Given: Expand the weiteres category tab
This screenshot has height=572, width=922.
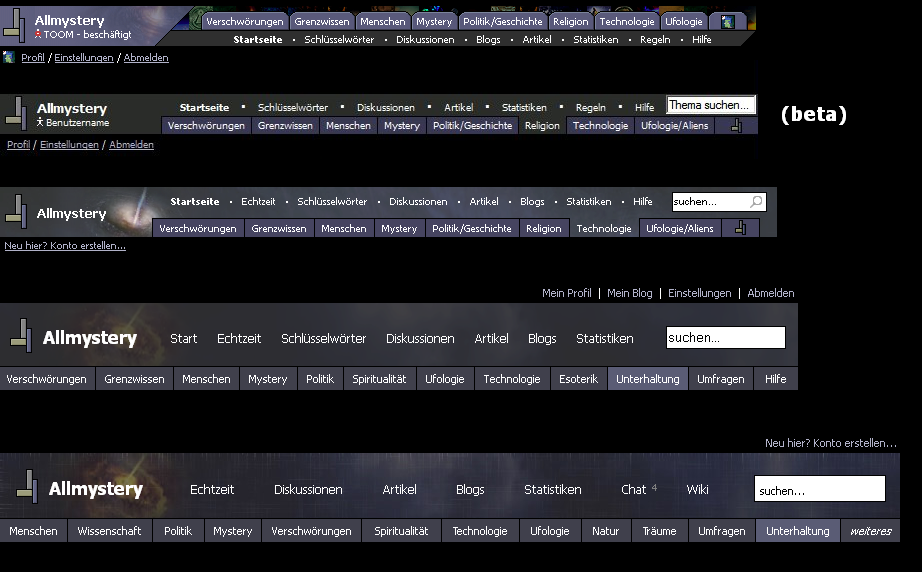Looking at the screenshot, I should pos(870,531).
